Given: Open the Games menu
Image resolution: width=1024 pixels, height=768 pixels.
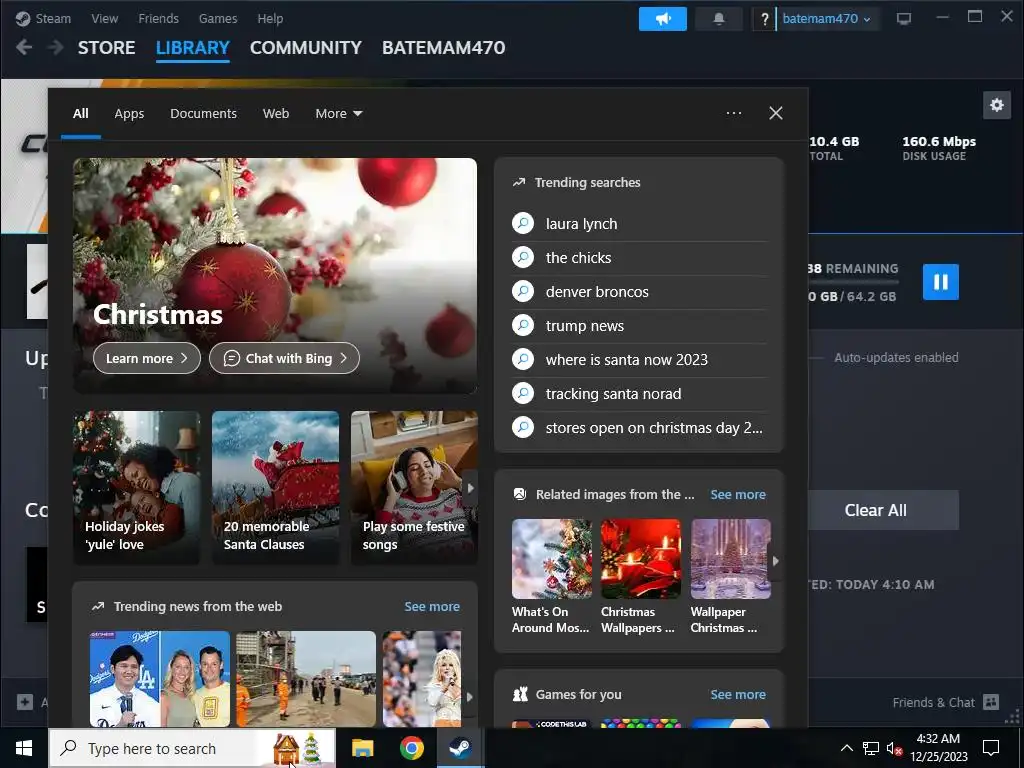Looking at the screenshot, I should coord(217,18).
